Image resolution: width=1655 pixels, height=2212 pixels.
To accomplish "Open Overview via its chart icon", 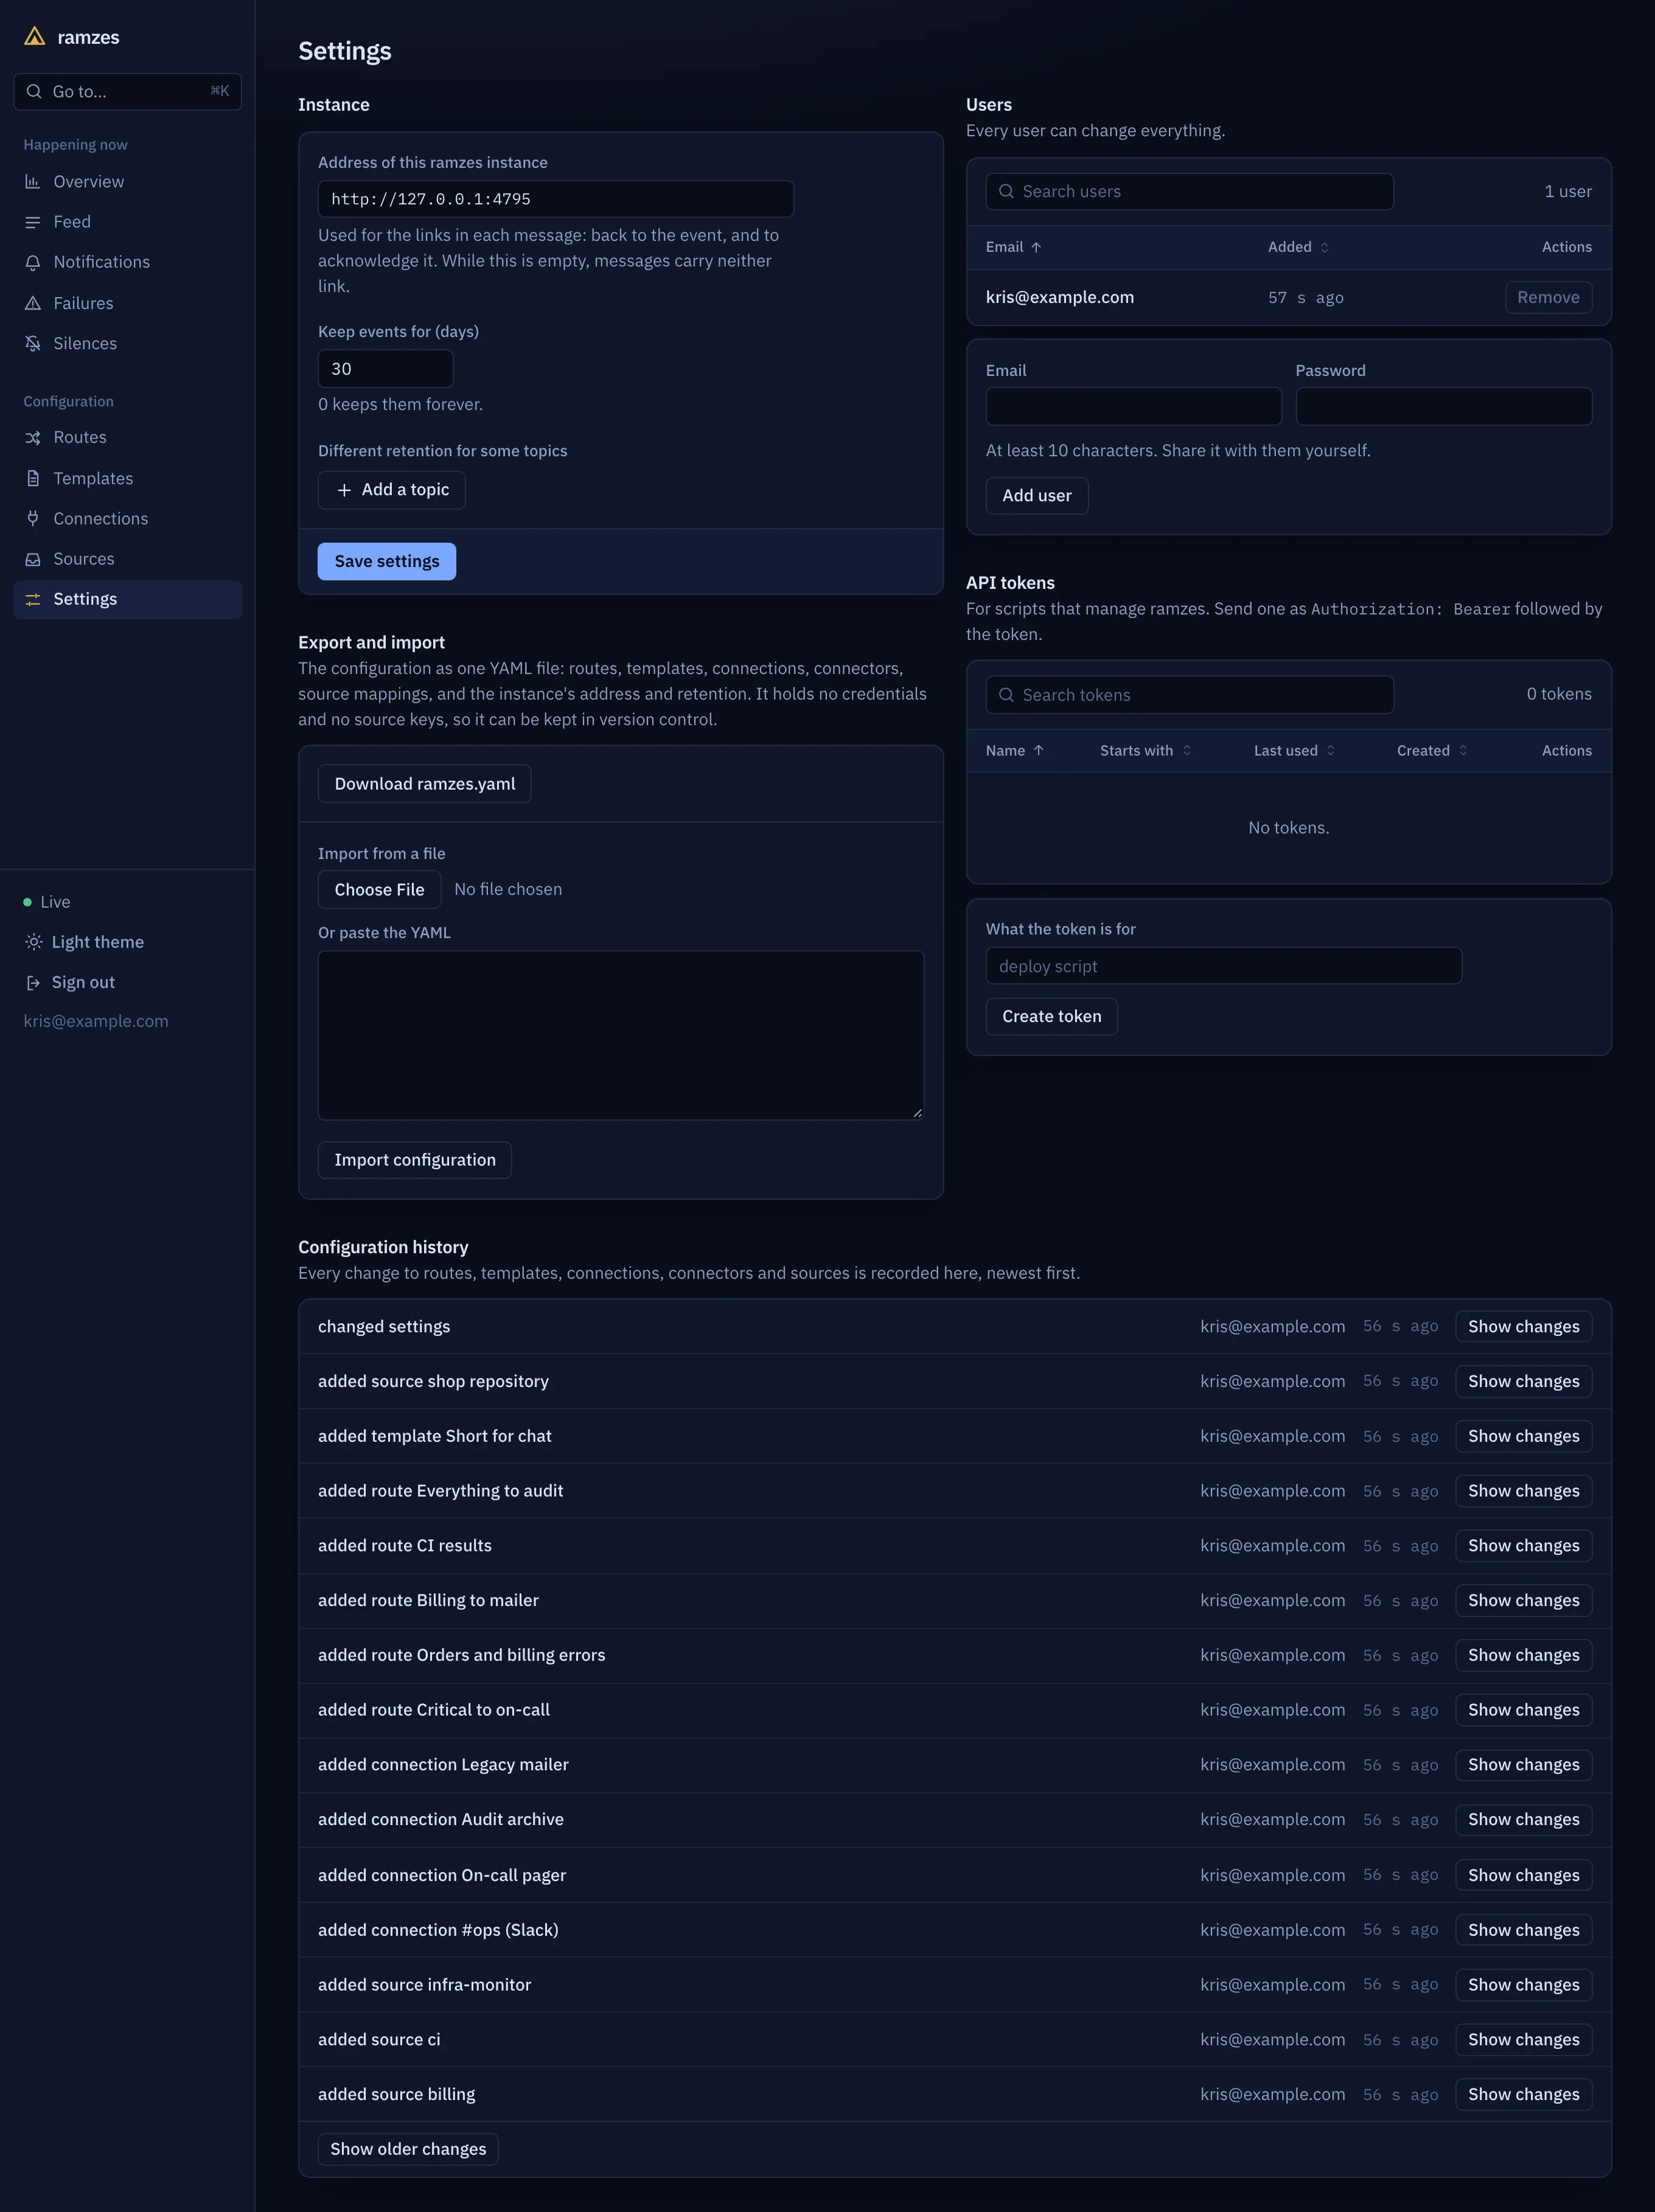I will (x=33, y=182).
